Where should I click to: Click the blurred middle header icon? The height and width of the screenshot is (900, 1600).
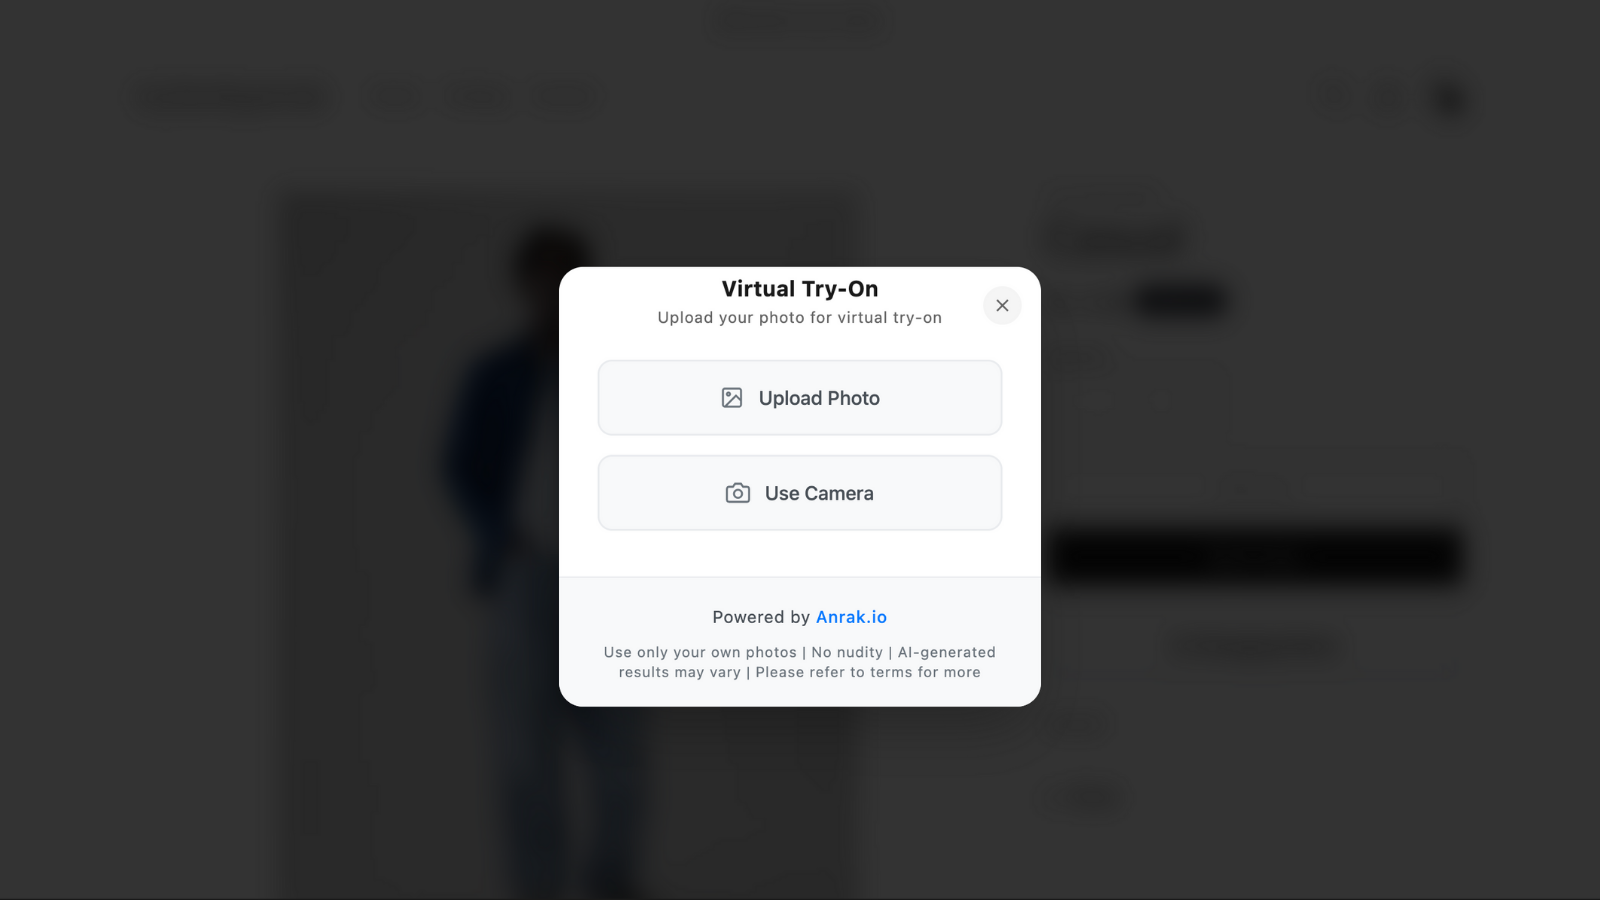[1389, 98]
